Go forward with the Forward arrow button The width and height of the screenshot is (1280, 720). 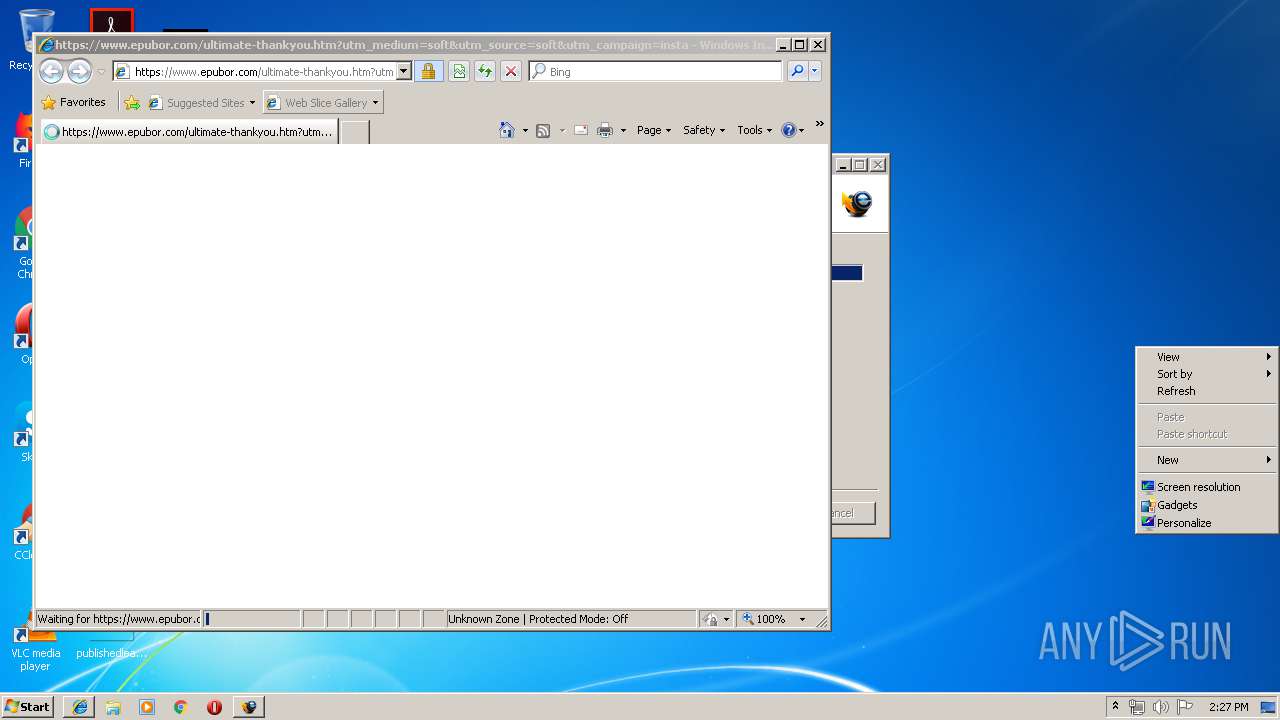[79, 71]
